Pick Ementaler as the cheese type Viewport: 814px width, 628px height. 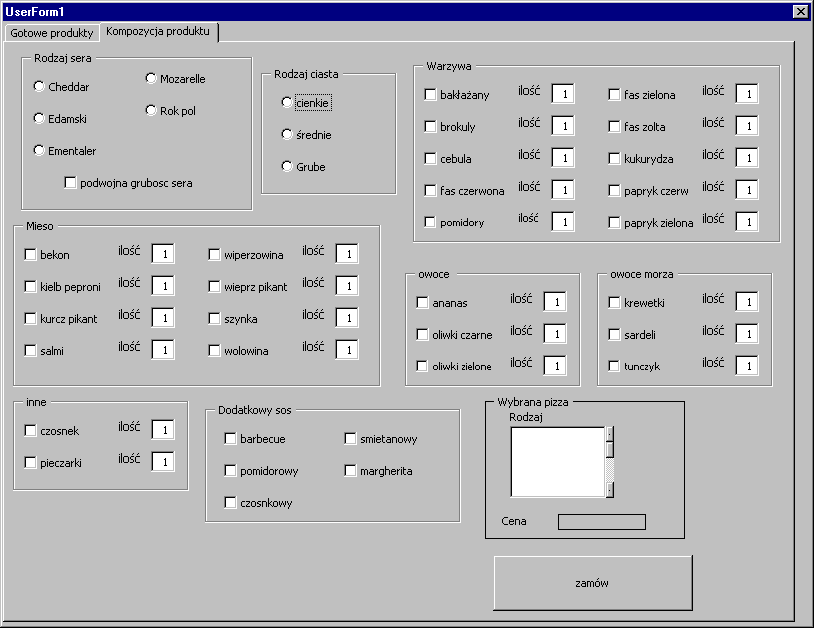point(39,151)
